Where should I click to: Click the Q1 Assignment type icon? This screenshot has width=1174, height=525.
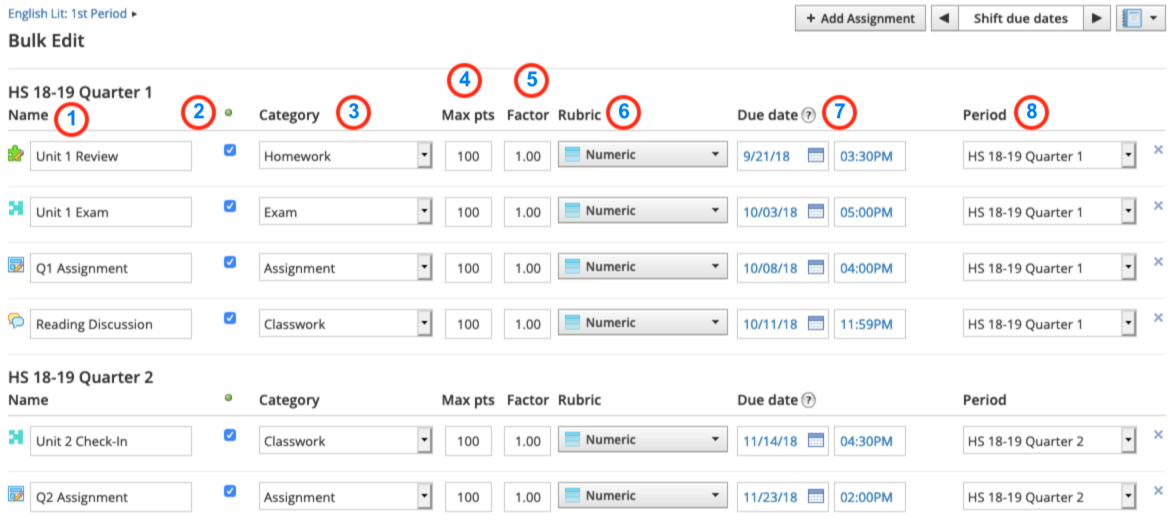16,266
